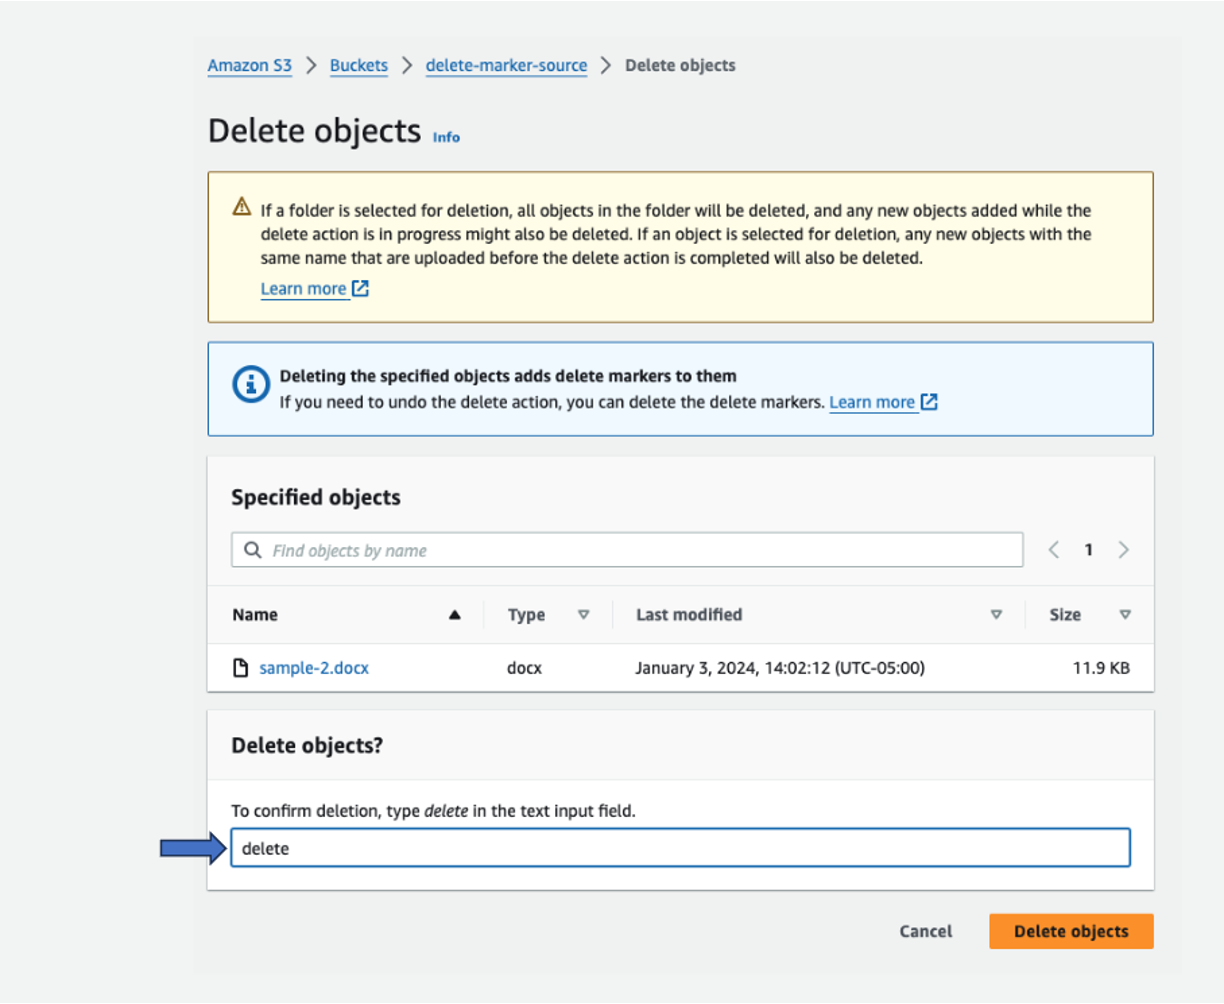Open the Last modified column filter dropdown

996,615
